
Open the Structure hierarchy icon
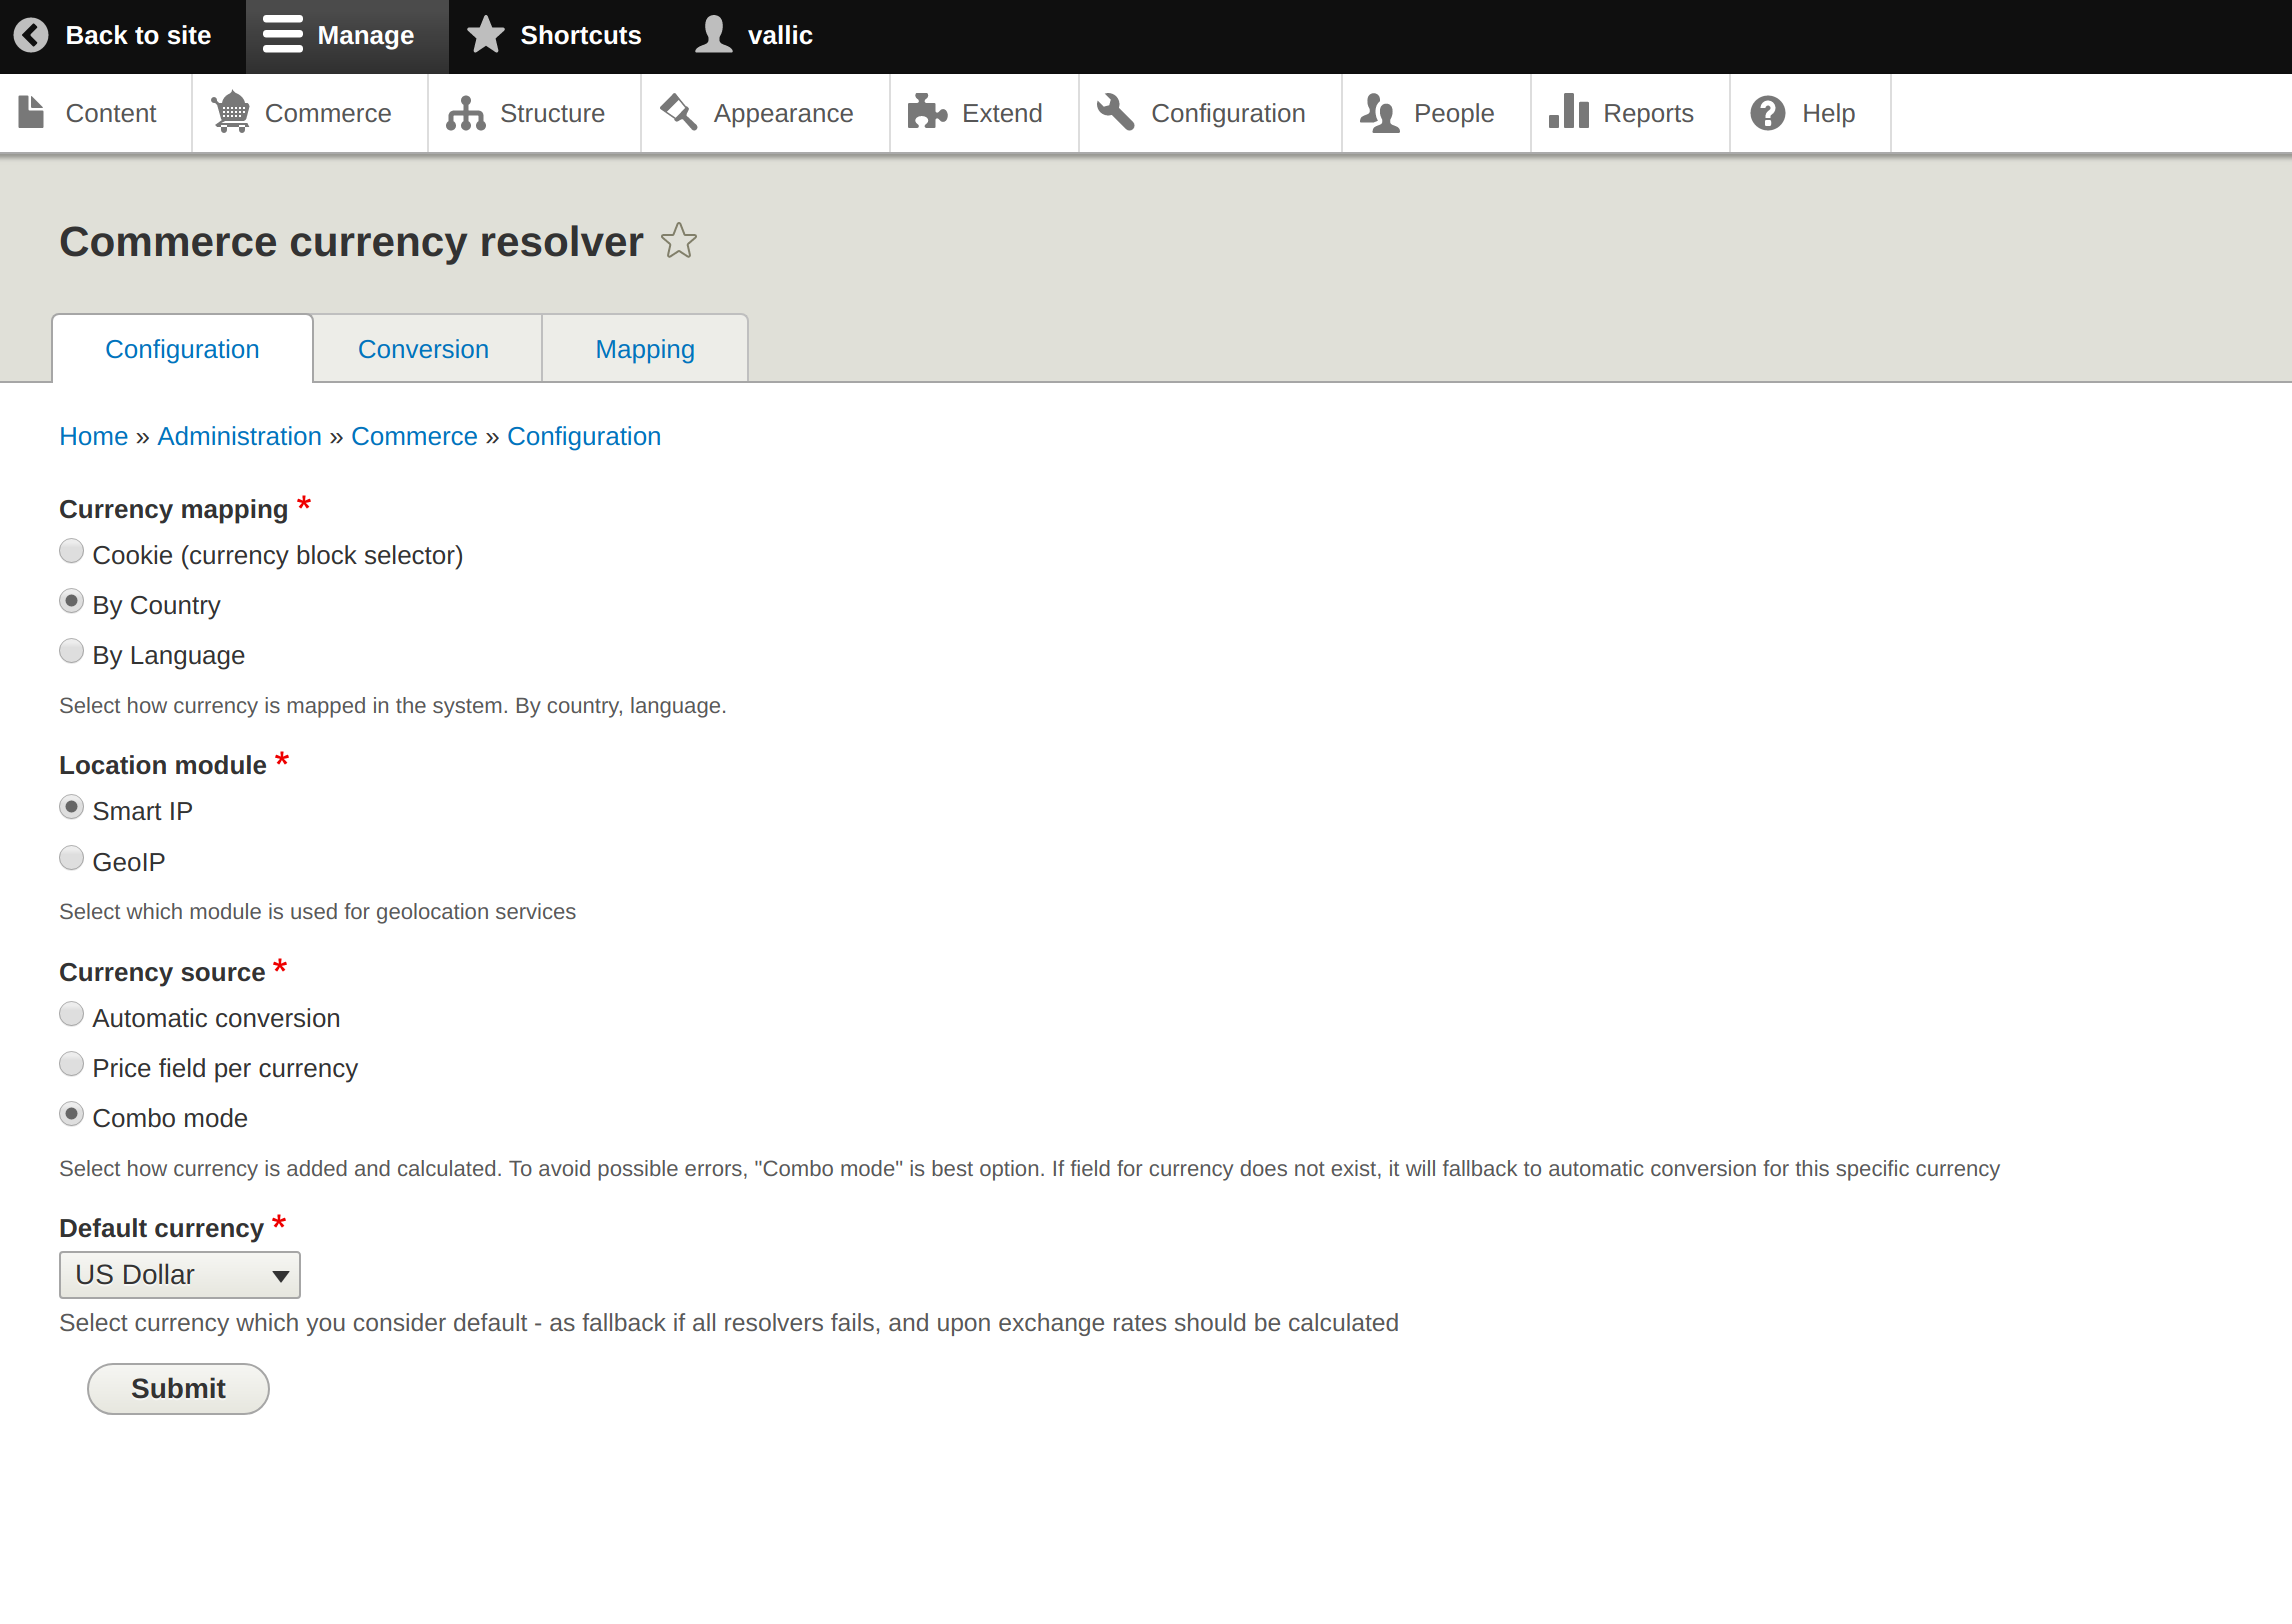(x=465, y=113)
